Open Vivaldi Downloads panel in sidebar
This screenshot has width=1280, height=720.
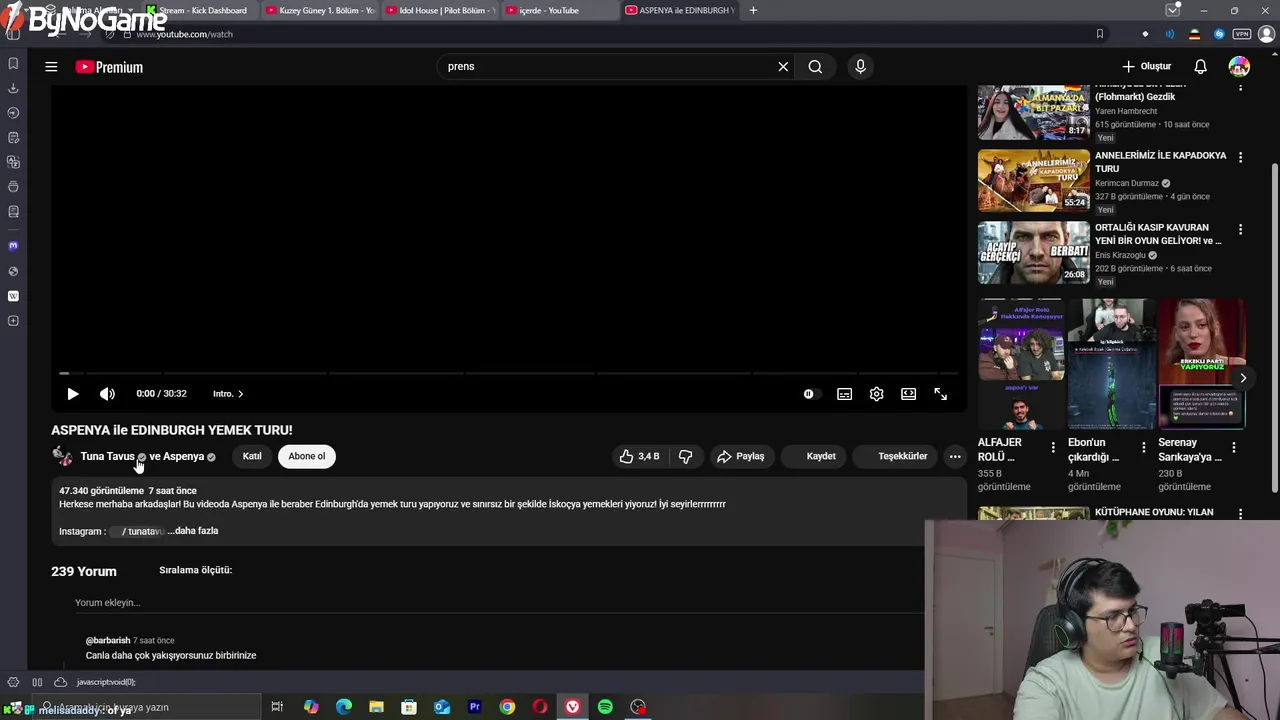pyautogui.click(x=13, y=88)
